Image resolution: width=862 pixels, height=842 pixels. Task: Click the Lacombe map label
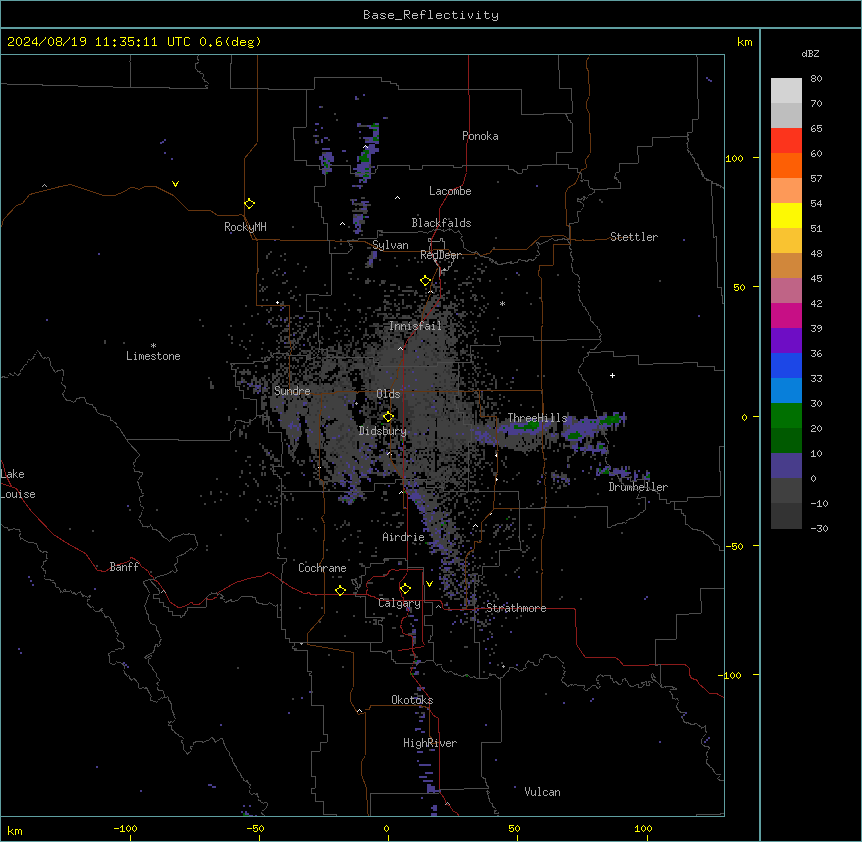(x=450, y=191)
